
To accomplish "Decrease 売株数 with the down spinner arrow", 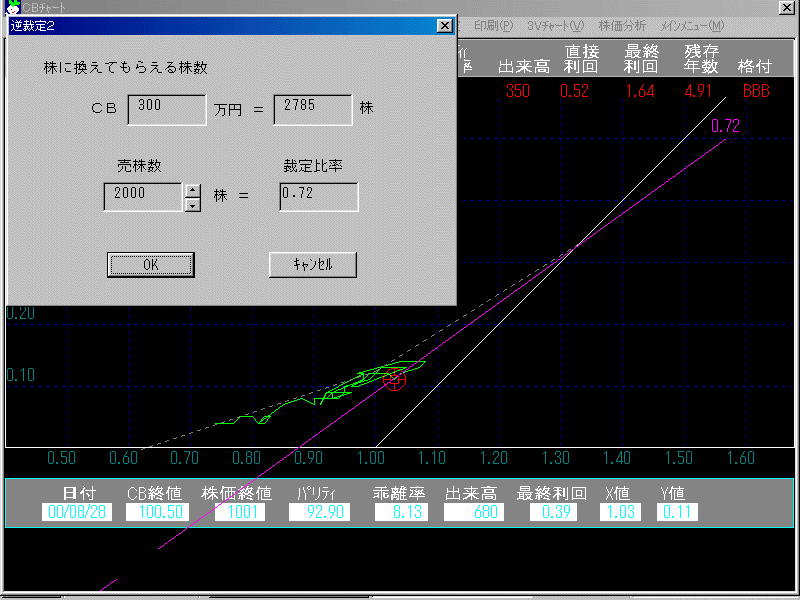I will pos(192,205).
